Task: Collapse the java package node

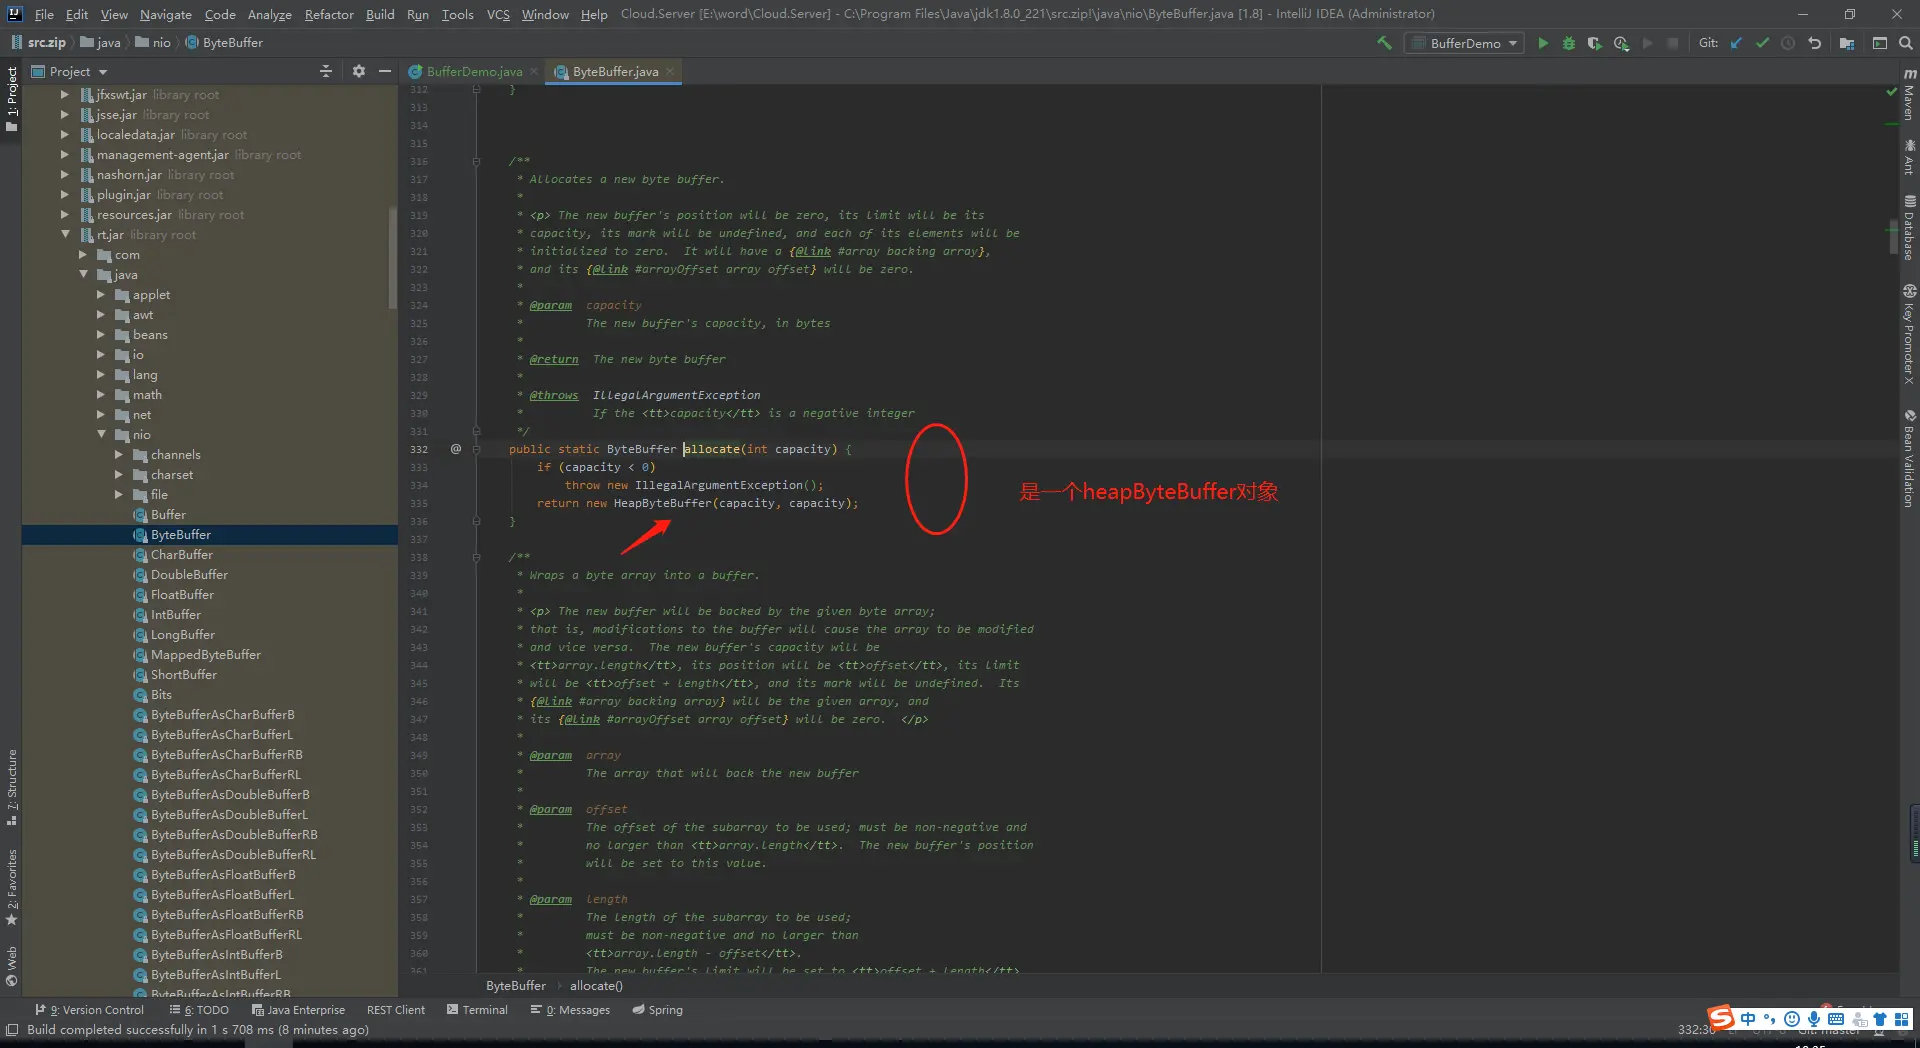Action: [84, 275]
